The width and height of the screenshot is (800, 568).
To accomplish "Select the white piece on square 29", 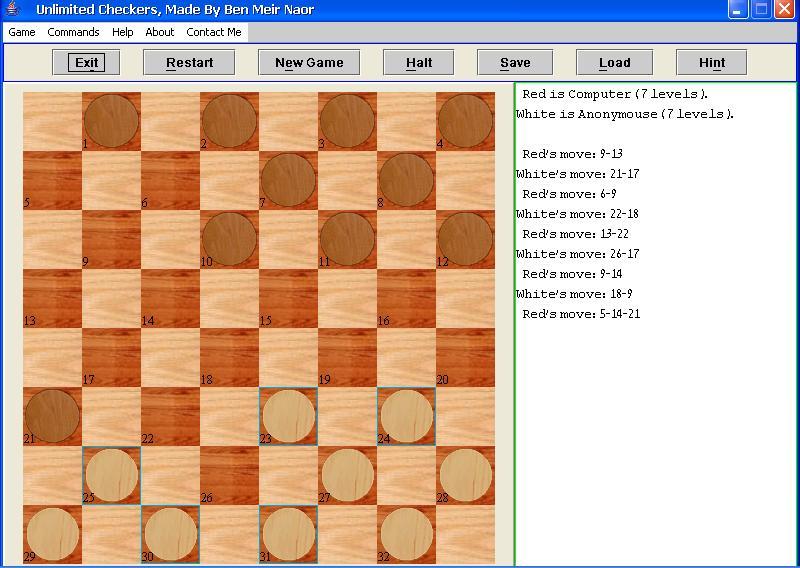I will coord(53,534).
